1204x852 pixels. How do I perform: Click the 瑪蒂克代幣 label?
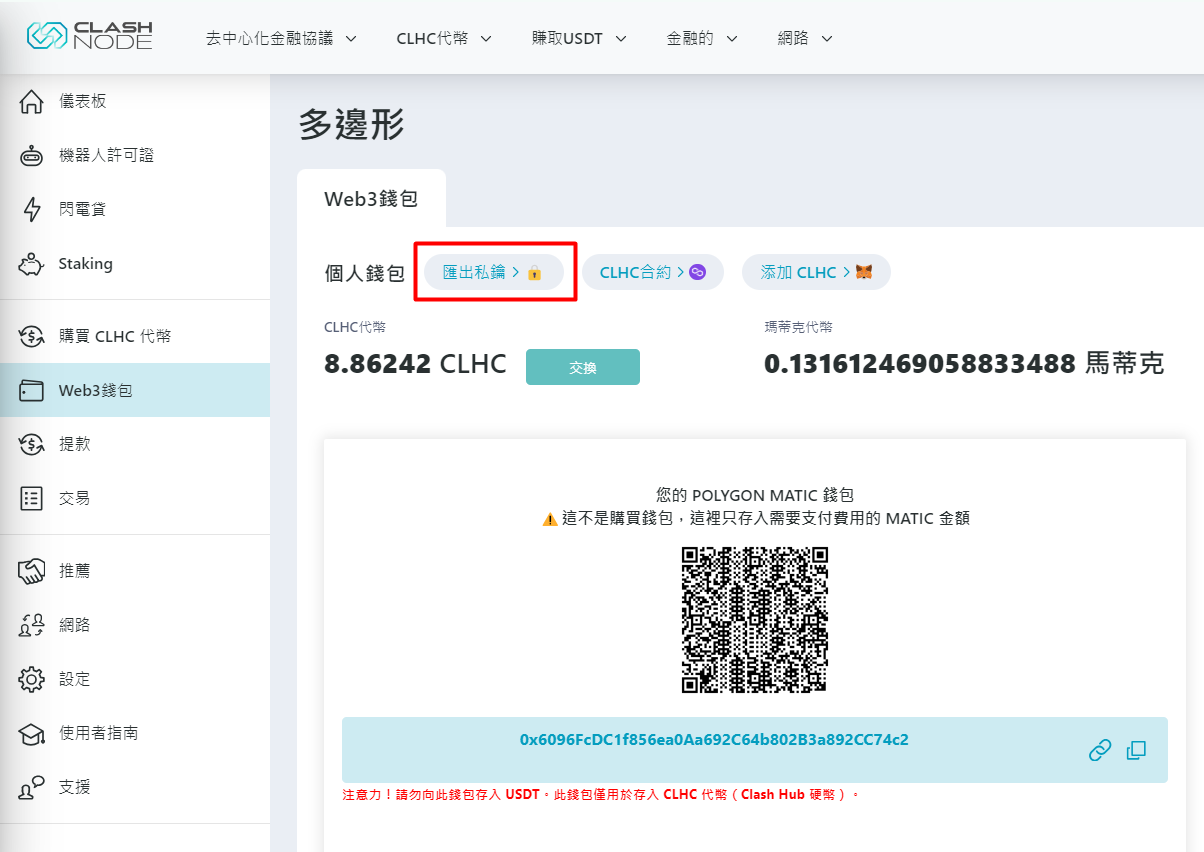798,327
